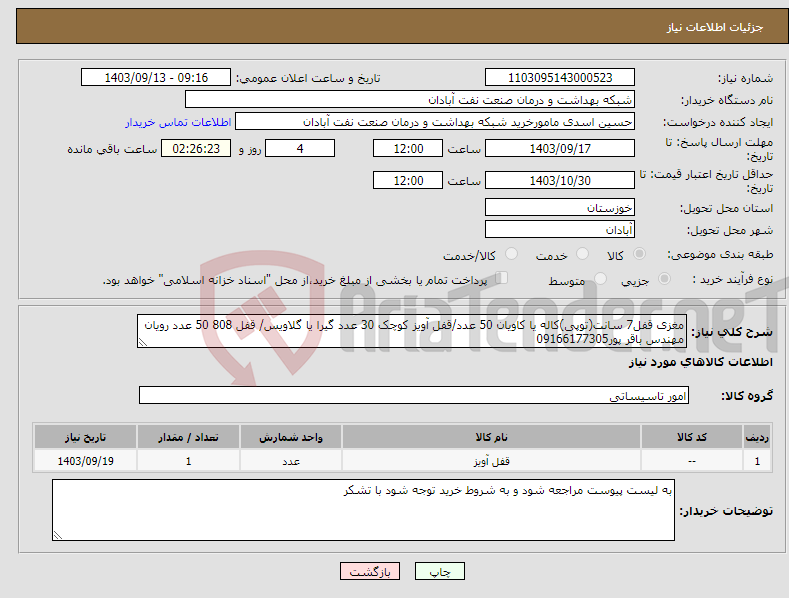
Task: Click the واحد شمارش column header
Action: click(x=291, y=437)
